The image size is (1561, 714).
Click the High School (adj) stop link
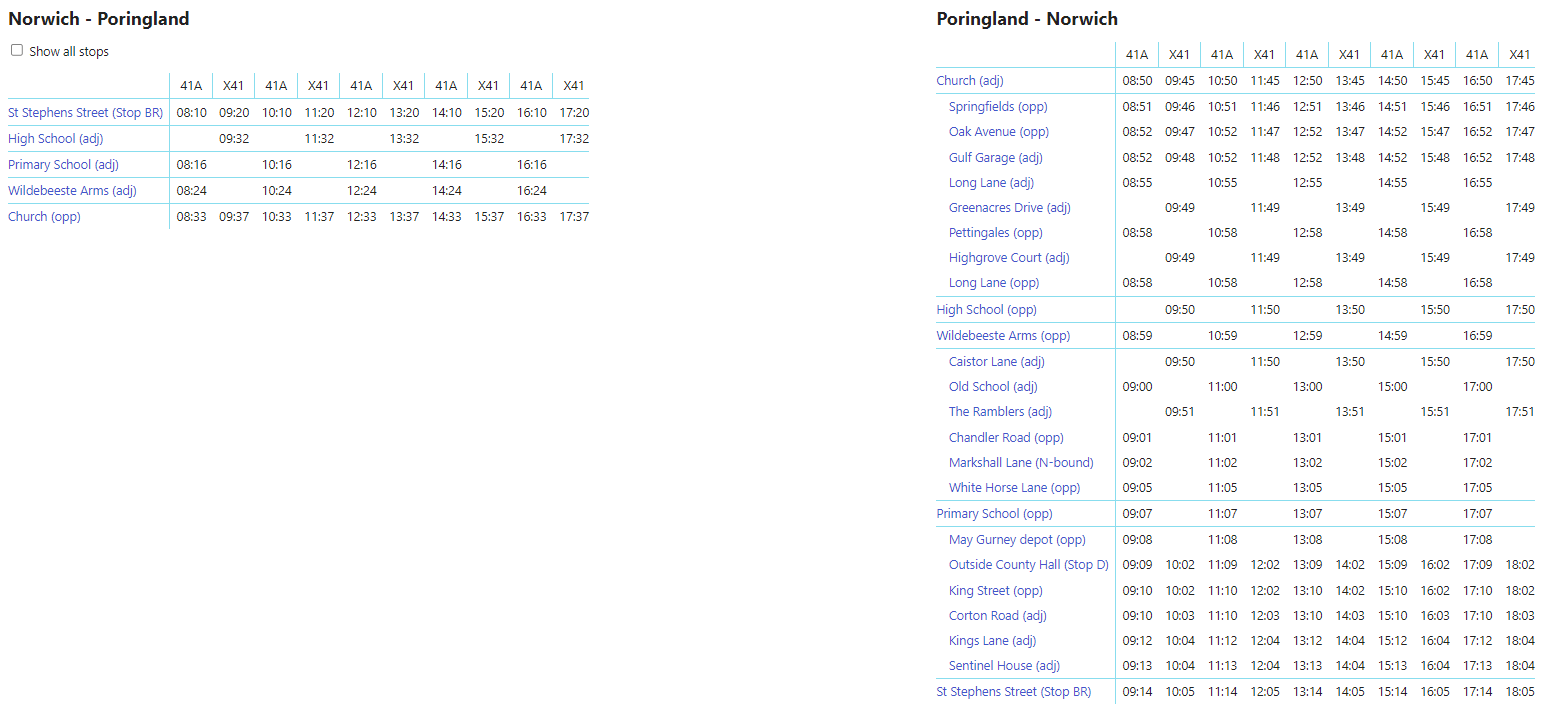[x=56, y=139]
